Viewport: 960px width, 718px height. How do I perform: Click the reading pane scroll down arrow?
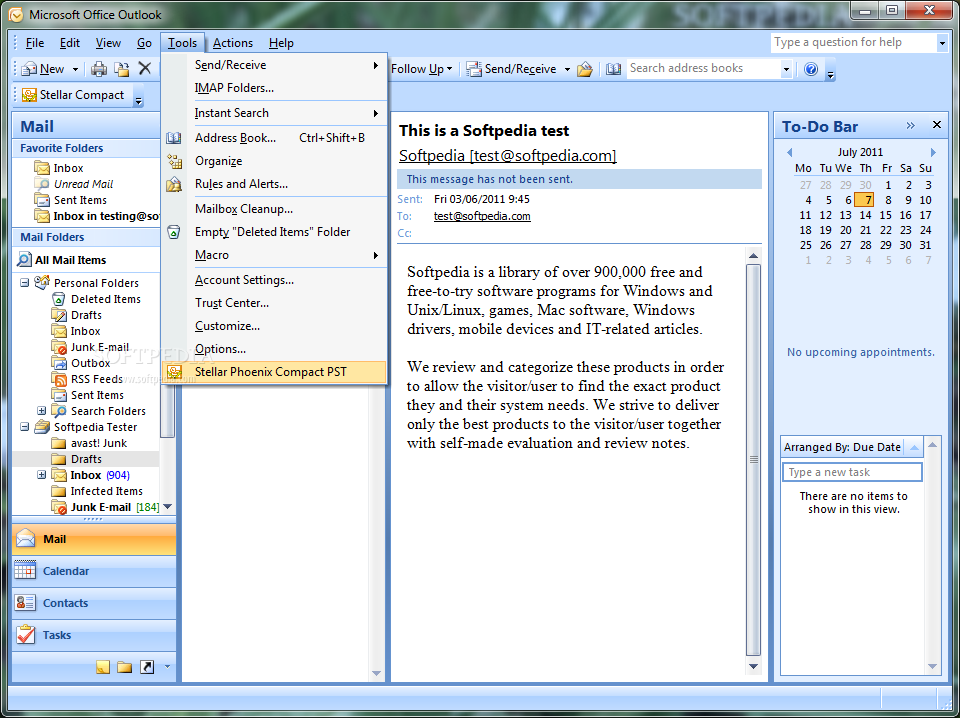tap(753, 667)
